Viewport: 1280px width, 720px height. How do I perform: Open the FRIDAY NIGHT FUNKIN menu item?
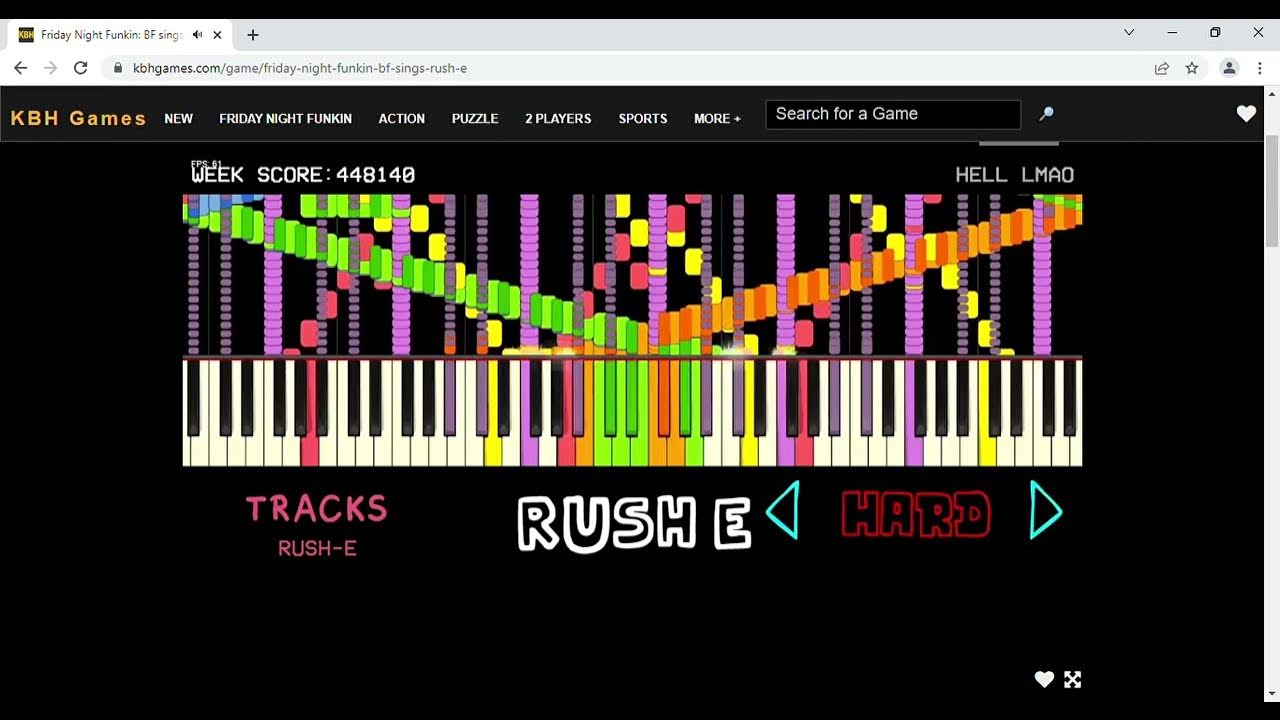click(286, 118)
